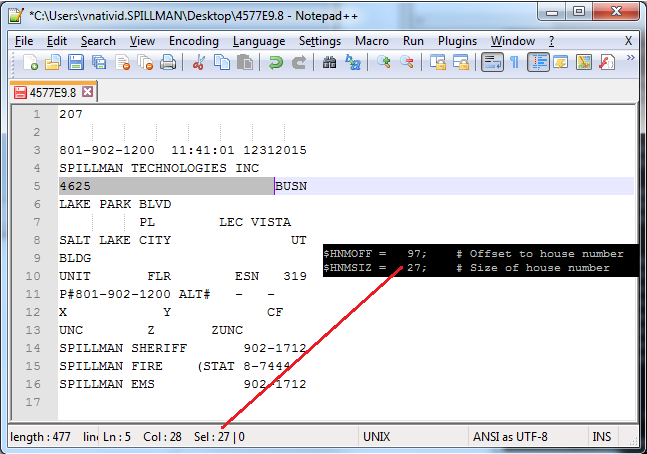Print the document using printer icon

[x=168, y=62]
